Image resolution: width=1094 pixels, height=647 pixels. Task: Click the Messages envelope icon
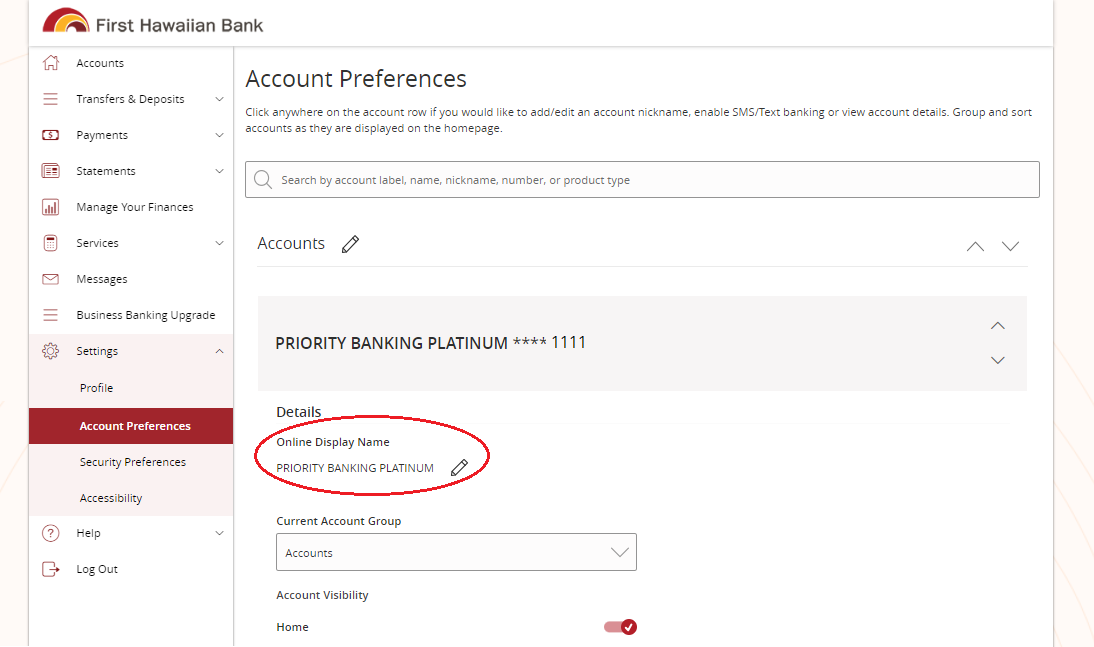click(x=50, y=279)
